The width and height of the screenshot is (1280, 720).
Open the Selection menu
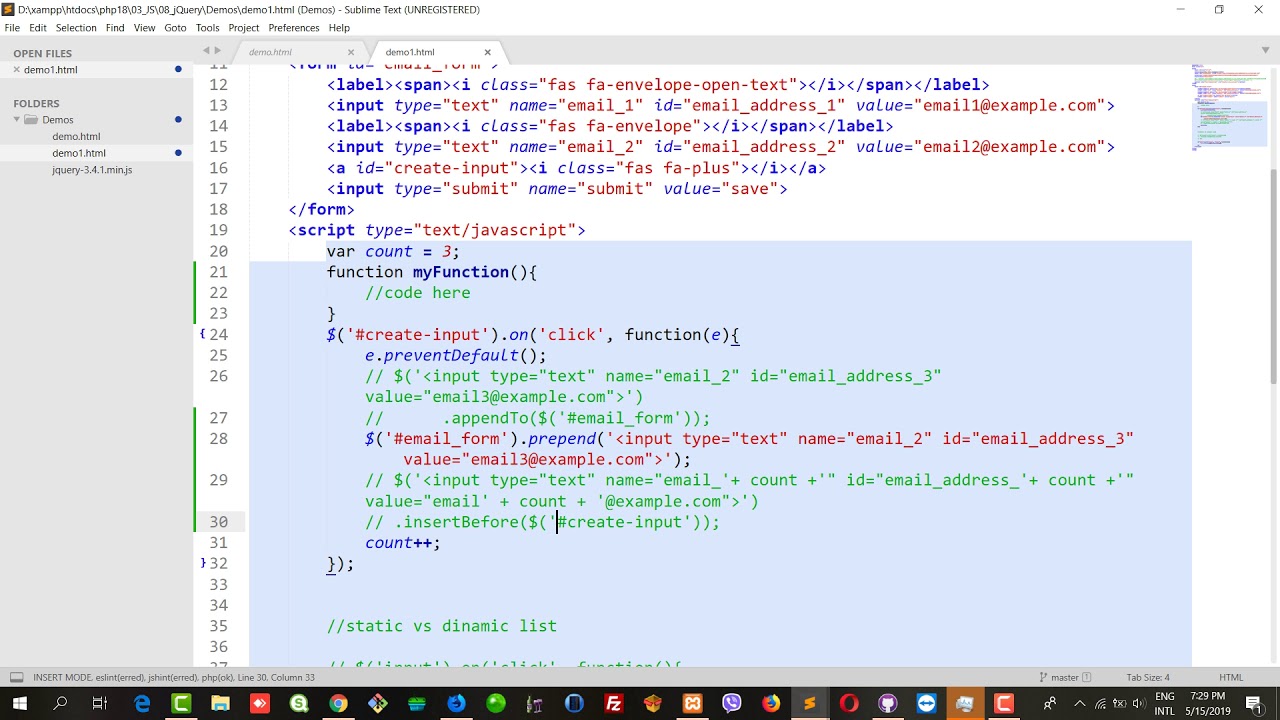click(76, 28)
